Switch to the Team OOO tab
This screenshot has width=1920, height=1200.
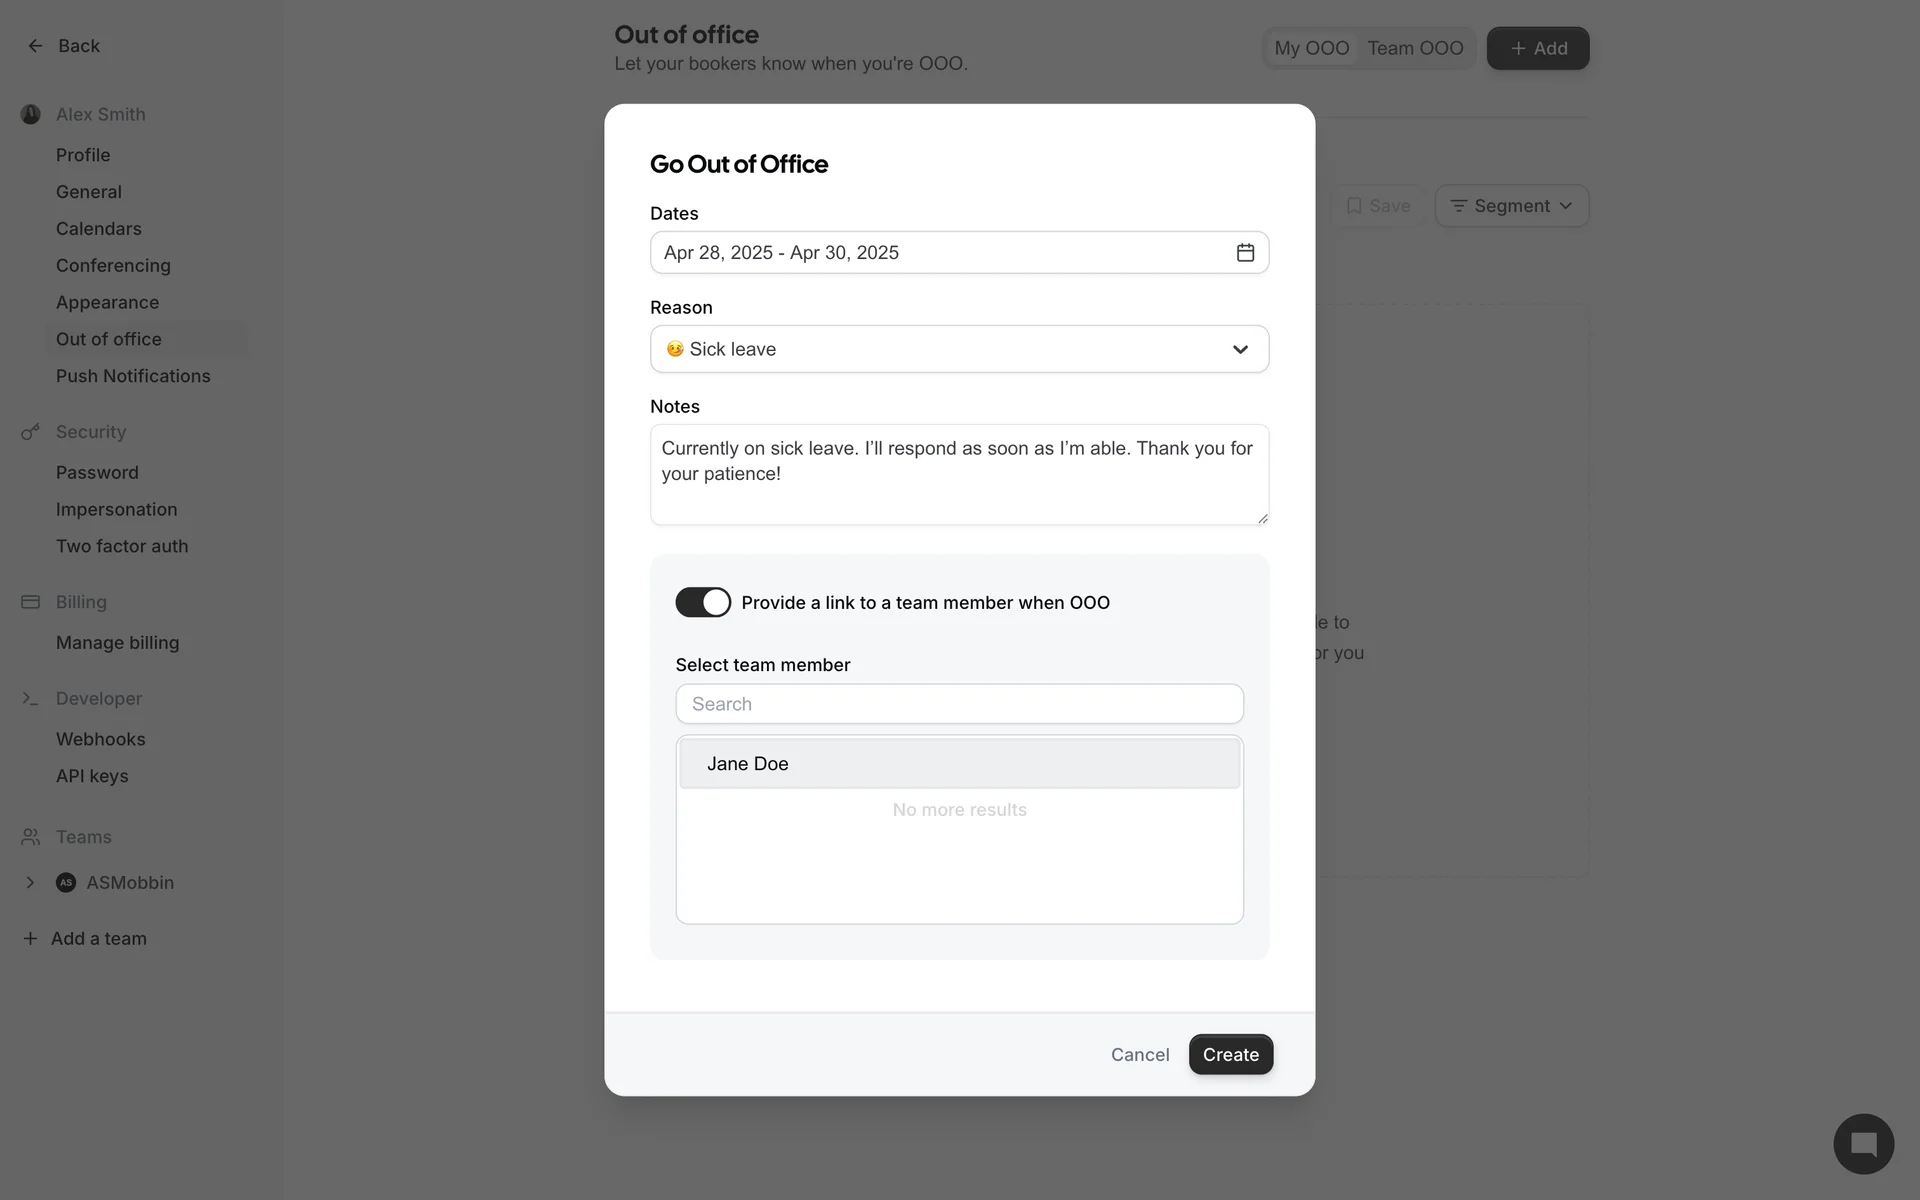[x=1415, y=48]
